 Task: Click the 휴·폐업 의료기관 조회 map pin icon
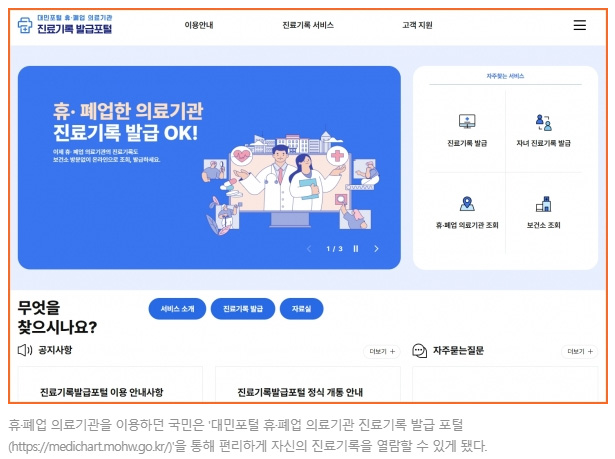click(467, 204)
